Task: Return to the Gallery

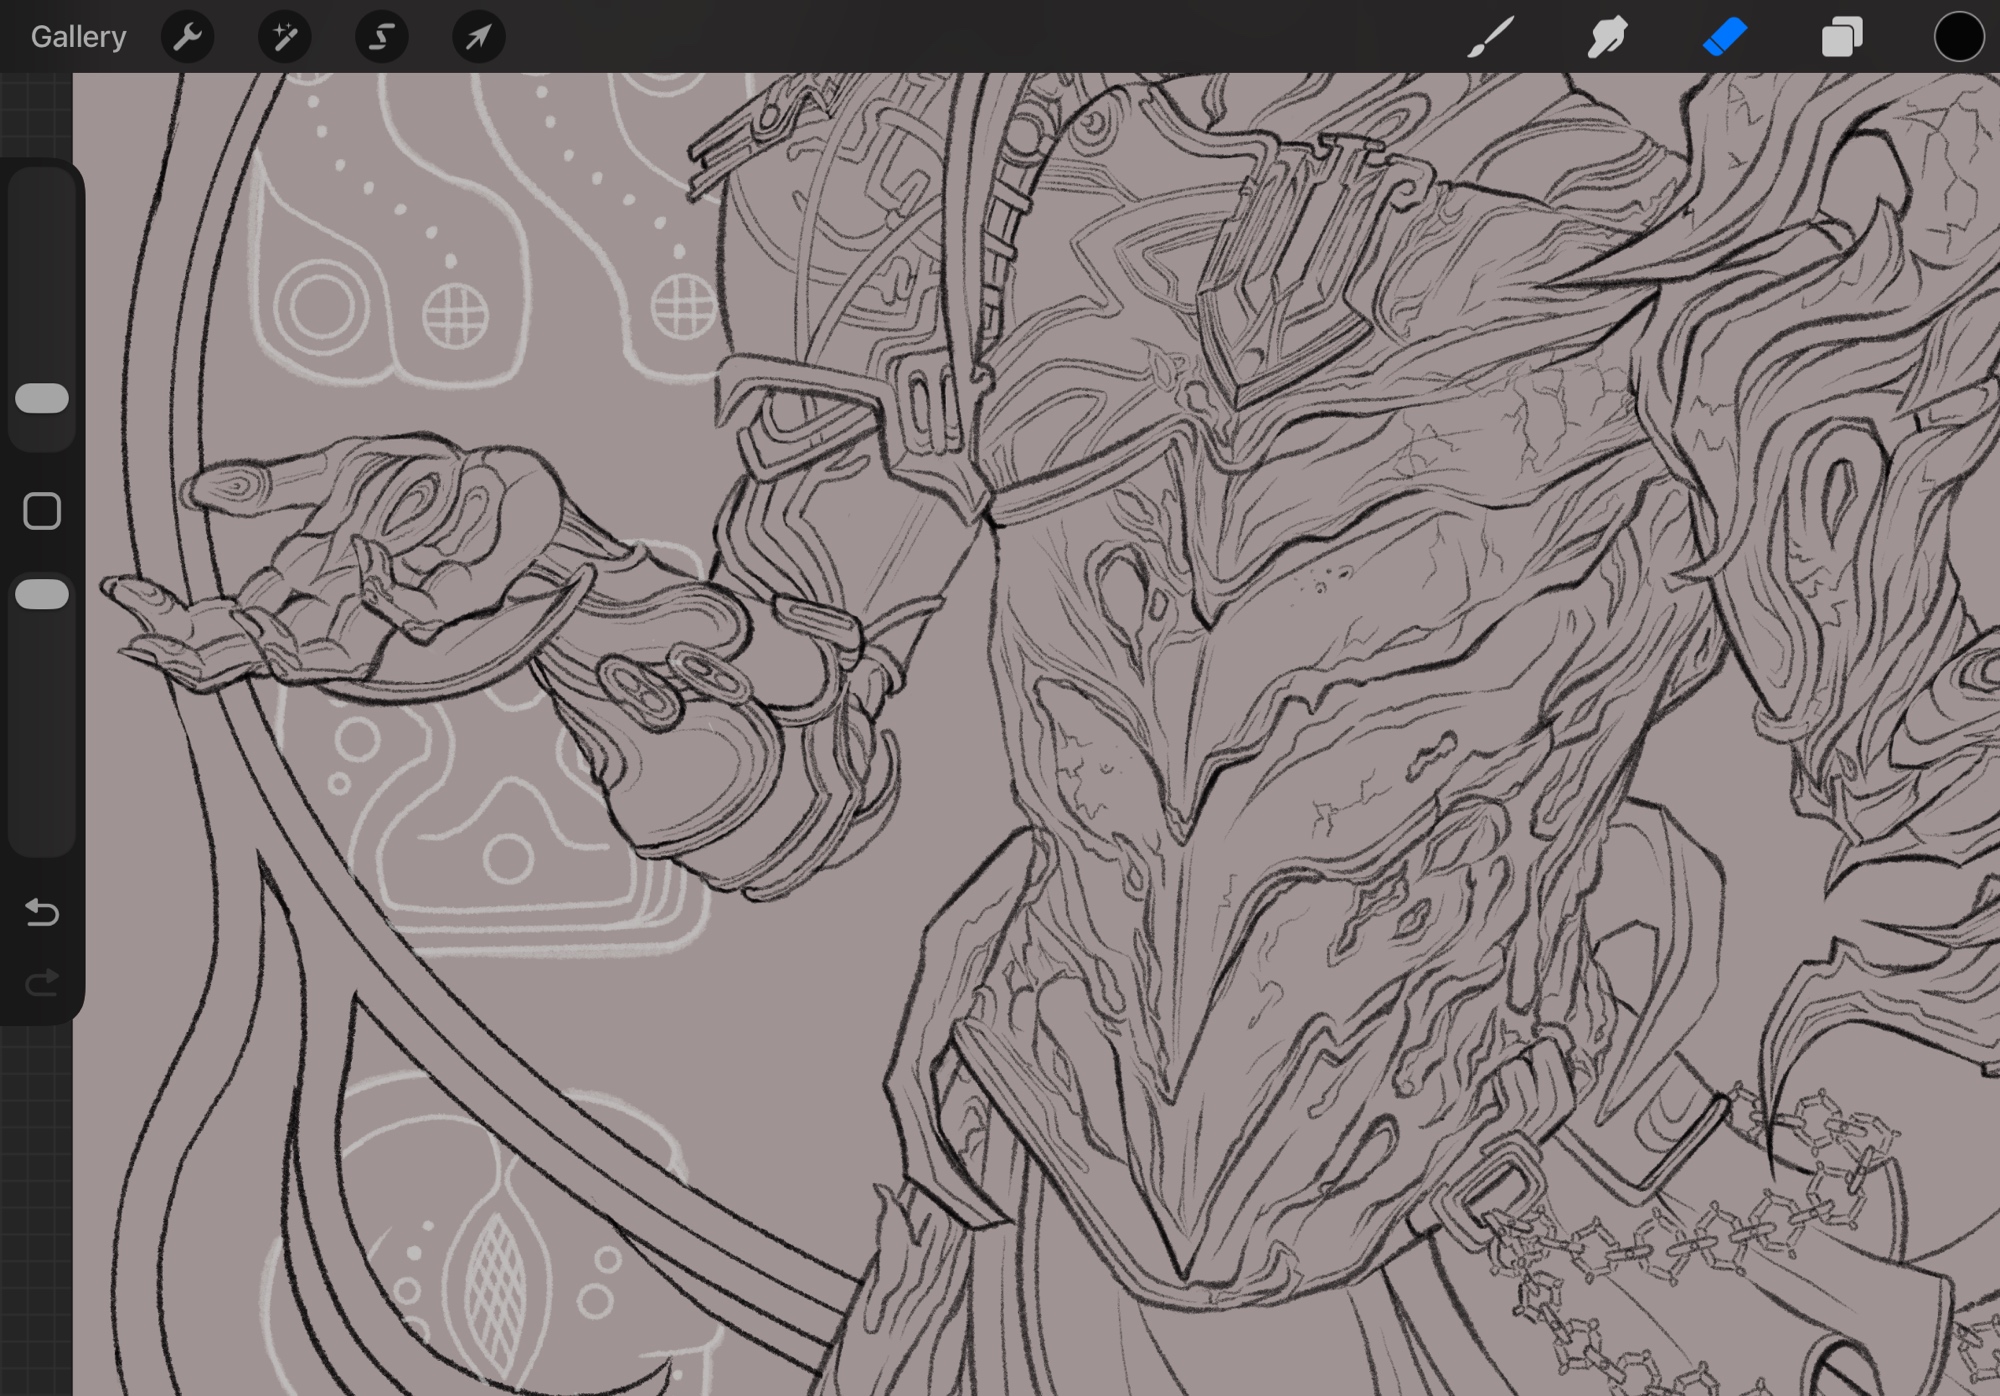Action: [78, 37]
